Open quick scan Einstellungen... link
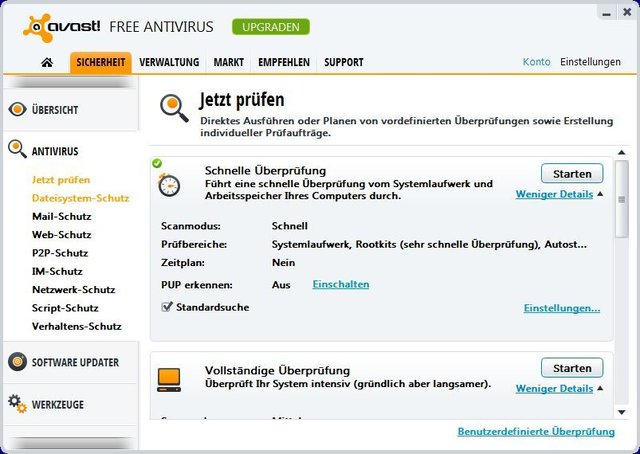The width and height of the screenshot is (640, 454). click(562, 308)
